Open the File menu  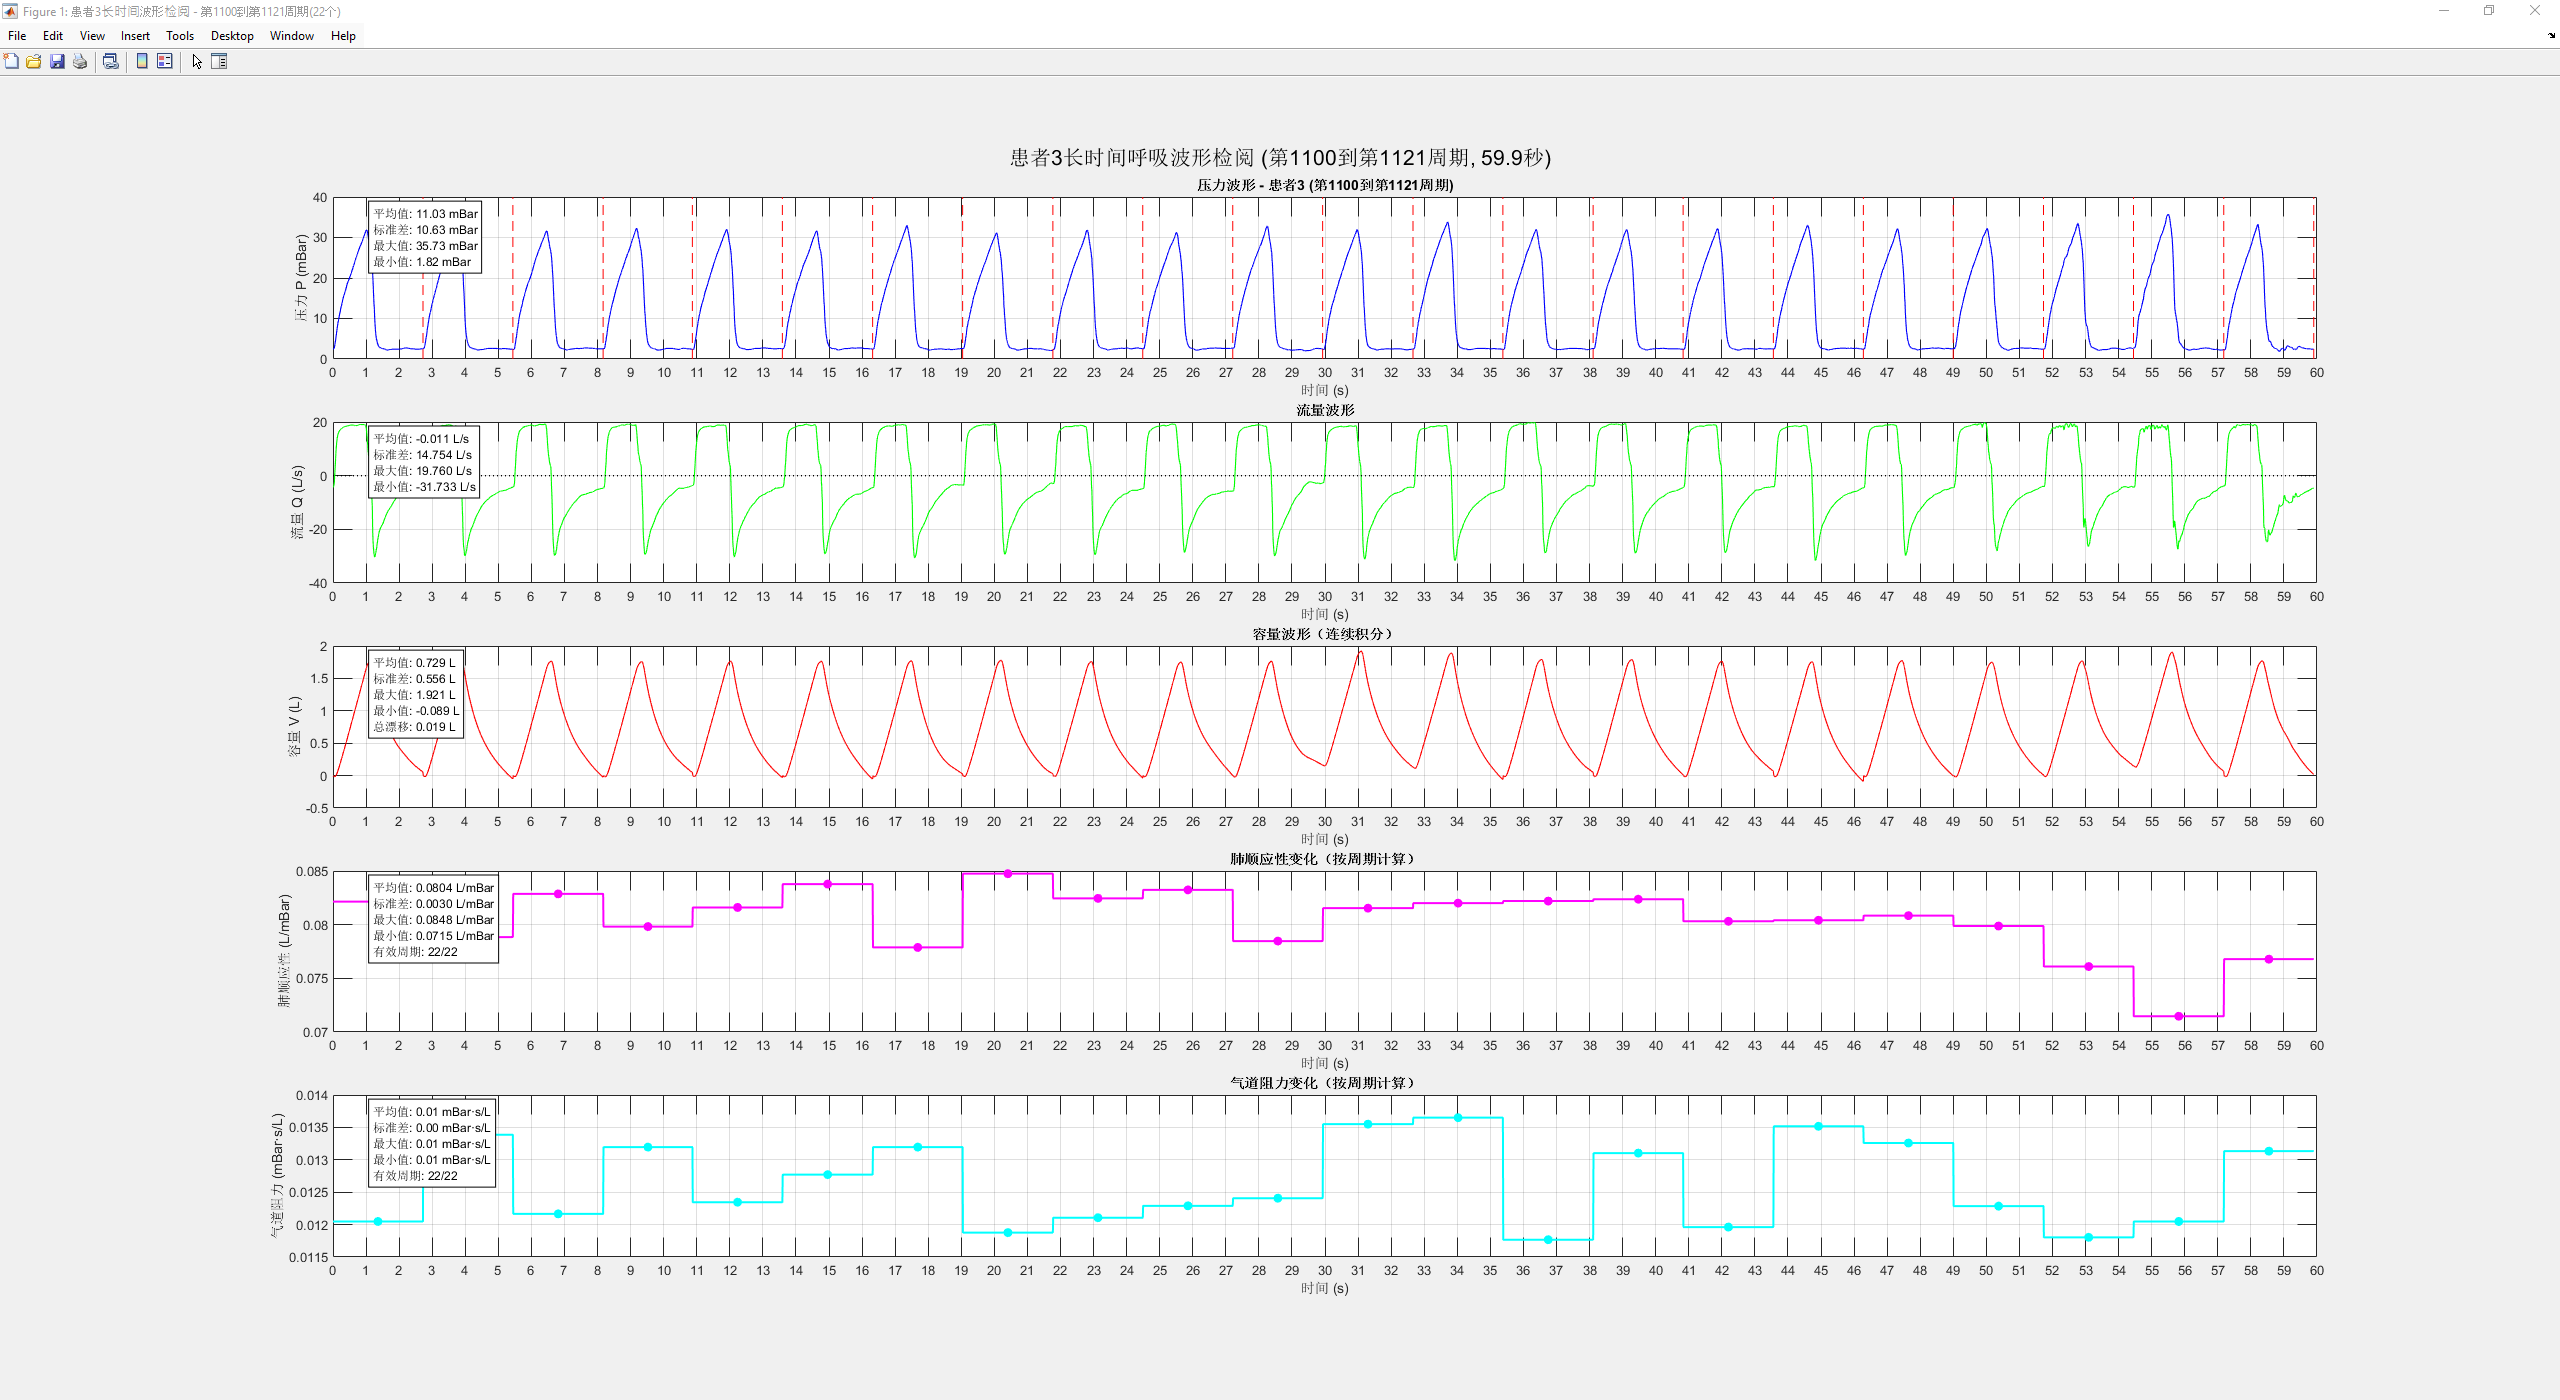click(x=17, y=36)
